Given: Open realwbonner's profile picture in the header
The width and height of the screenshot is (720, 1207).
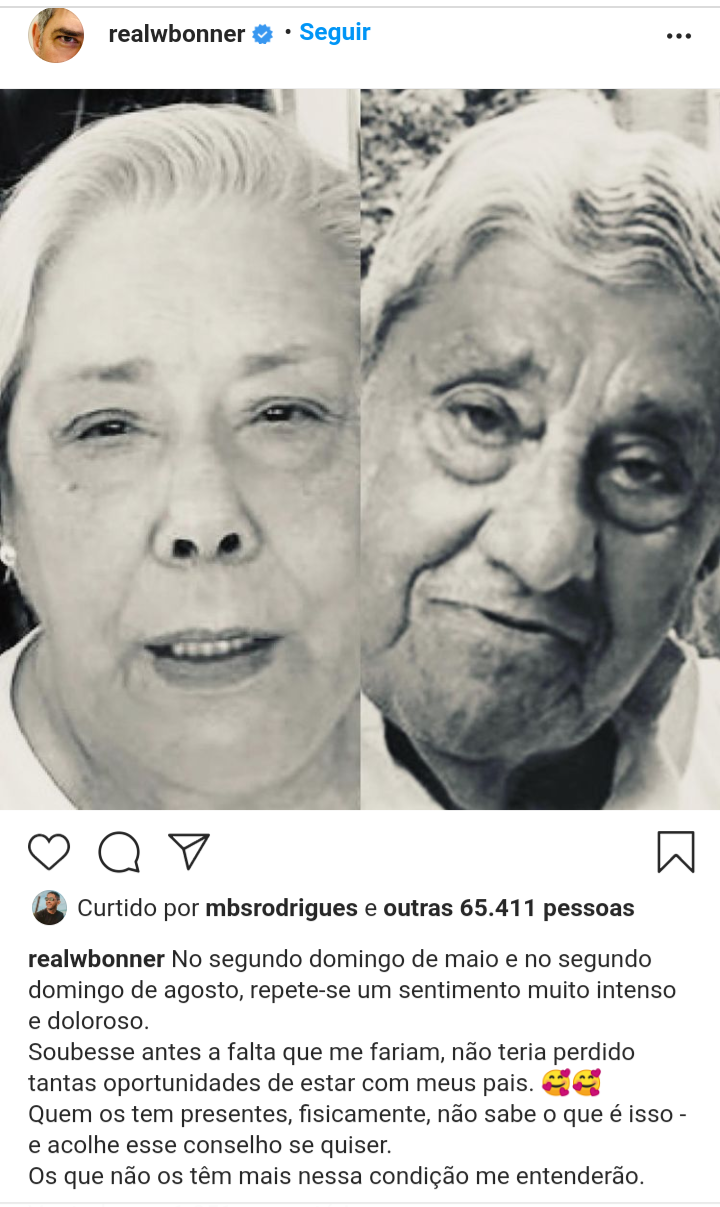Looking at the screenshot, I should tap(56, 36).
